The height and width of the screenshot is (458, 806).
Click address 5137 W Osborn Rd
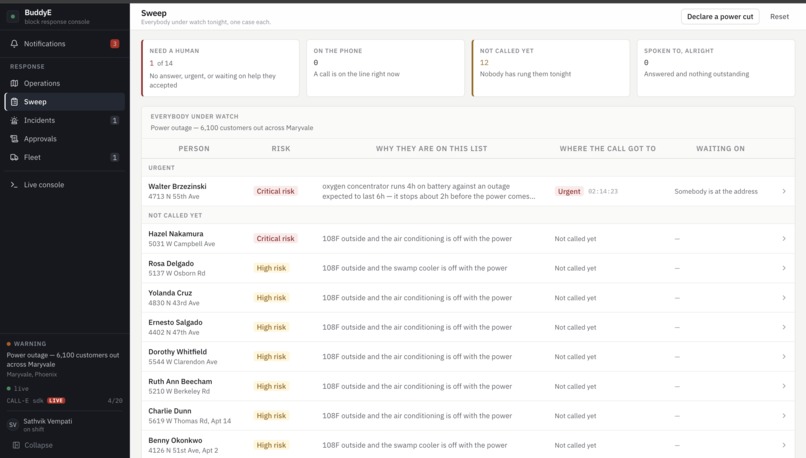point(177,273)
